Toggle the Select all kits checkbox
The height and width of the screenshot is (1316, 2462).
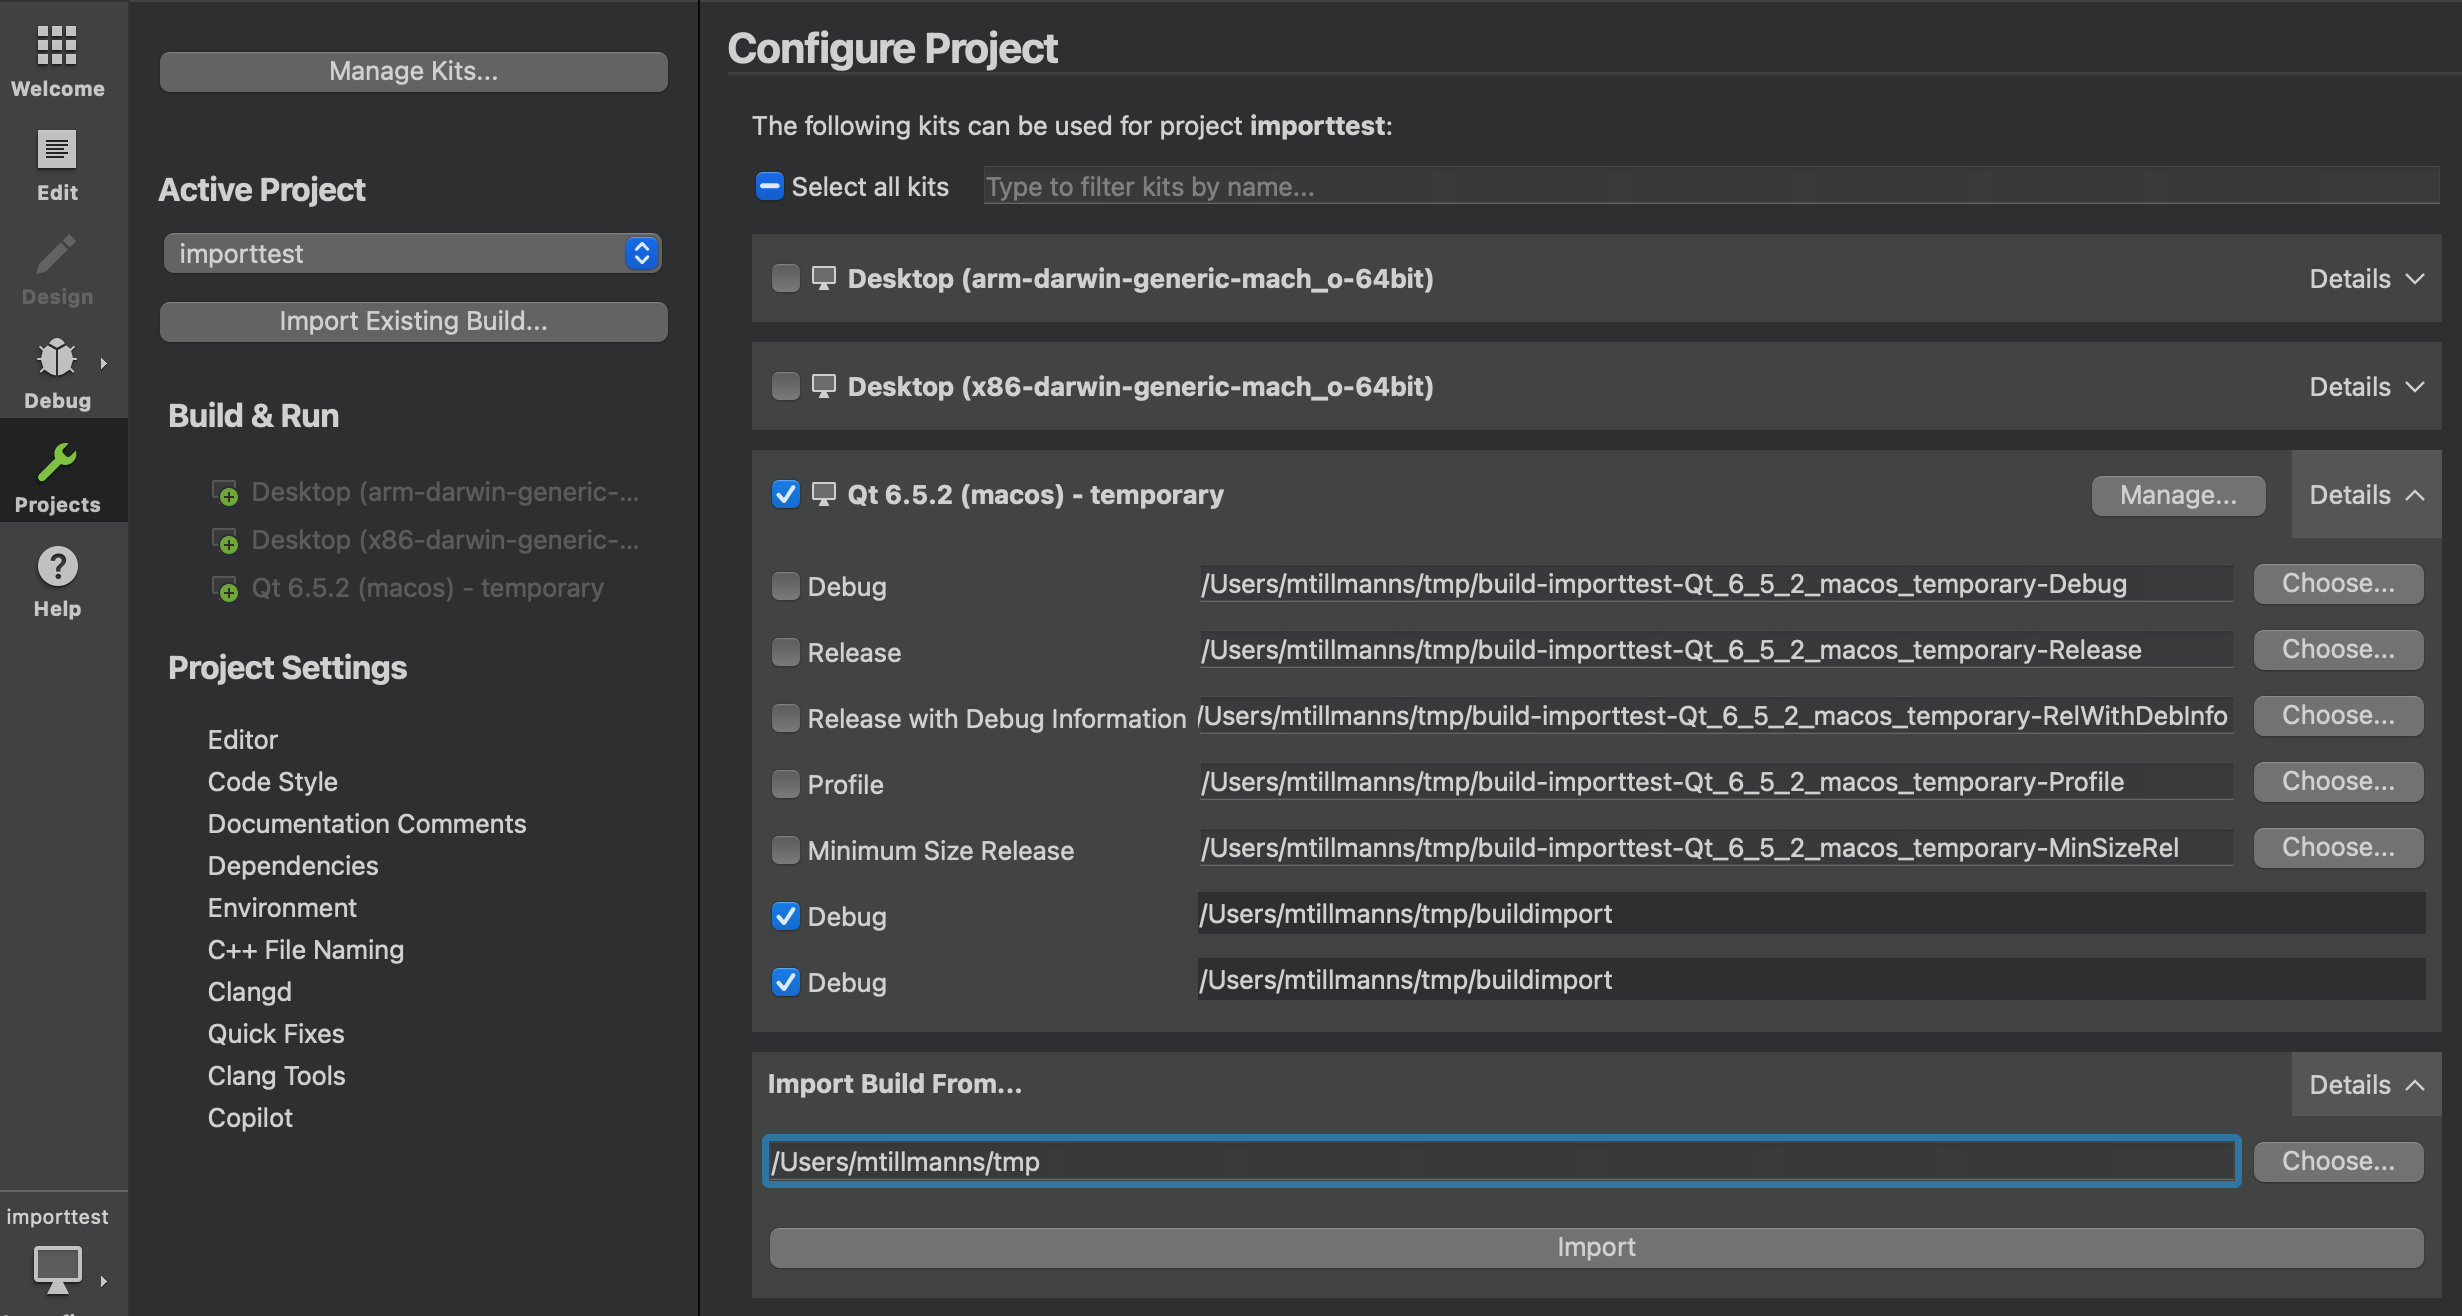(x=769, y=186)
